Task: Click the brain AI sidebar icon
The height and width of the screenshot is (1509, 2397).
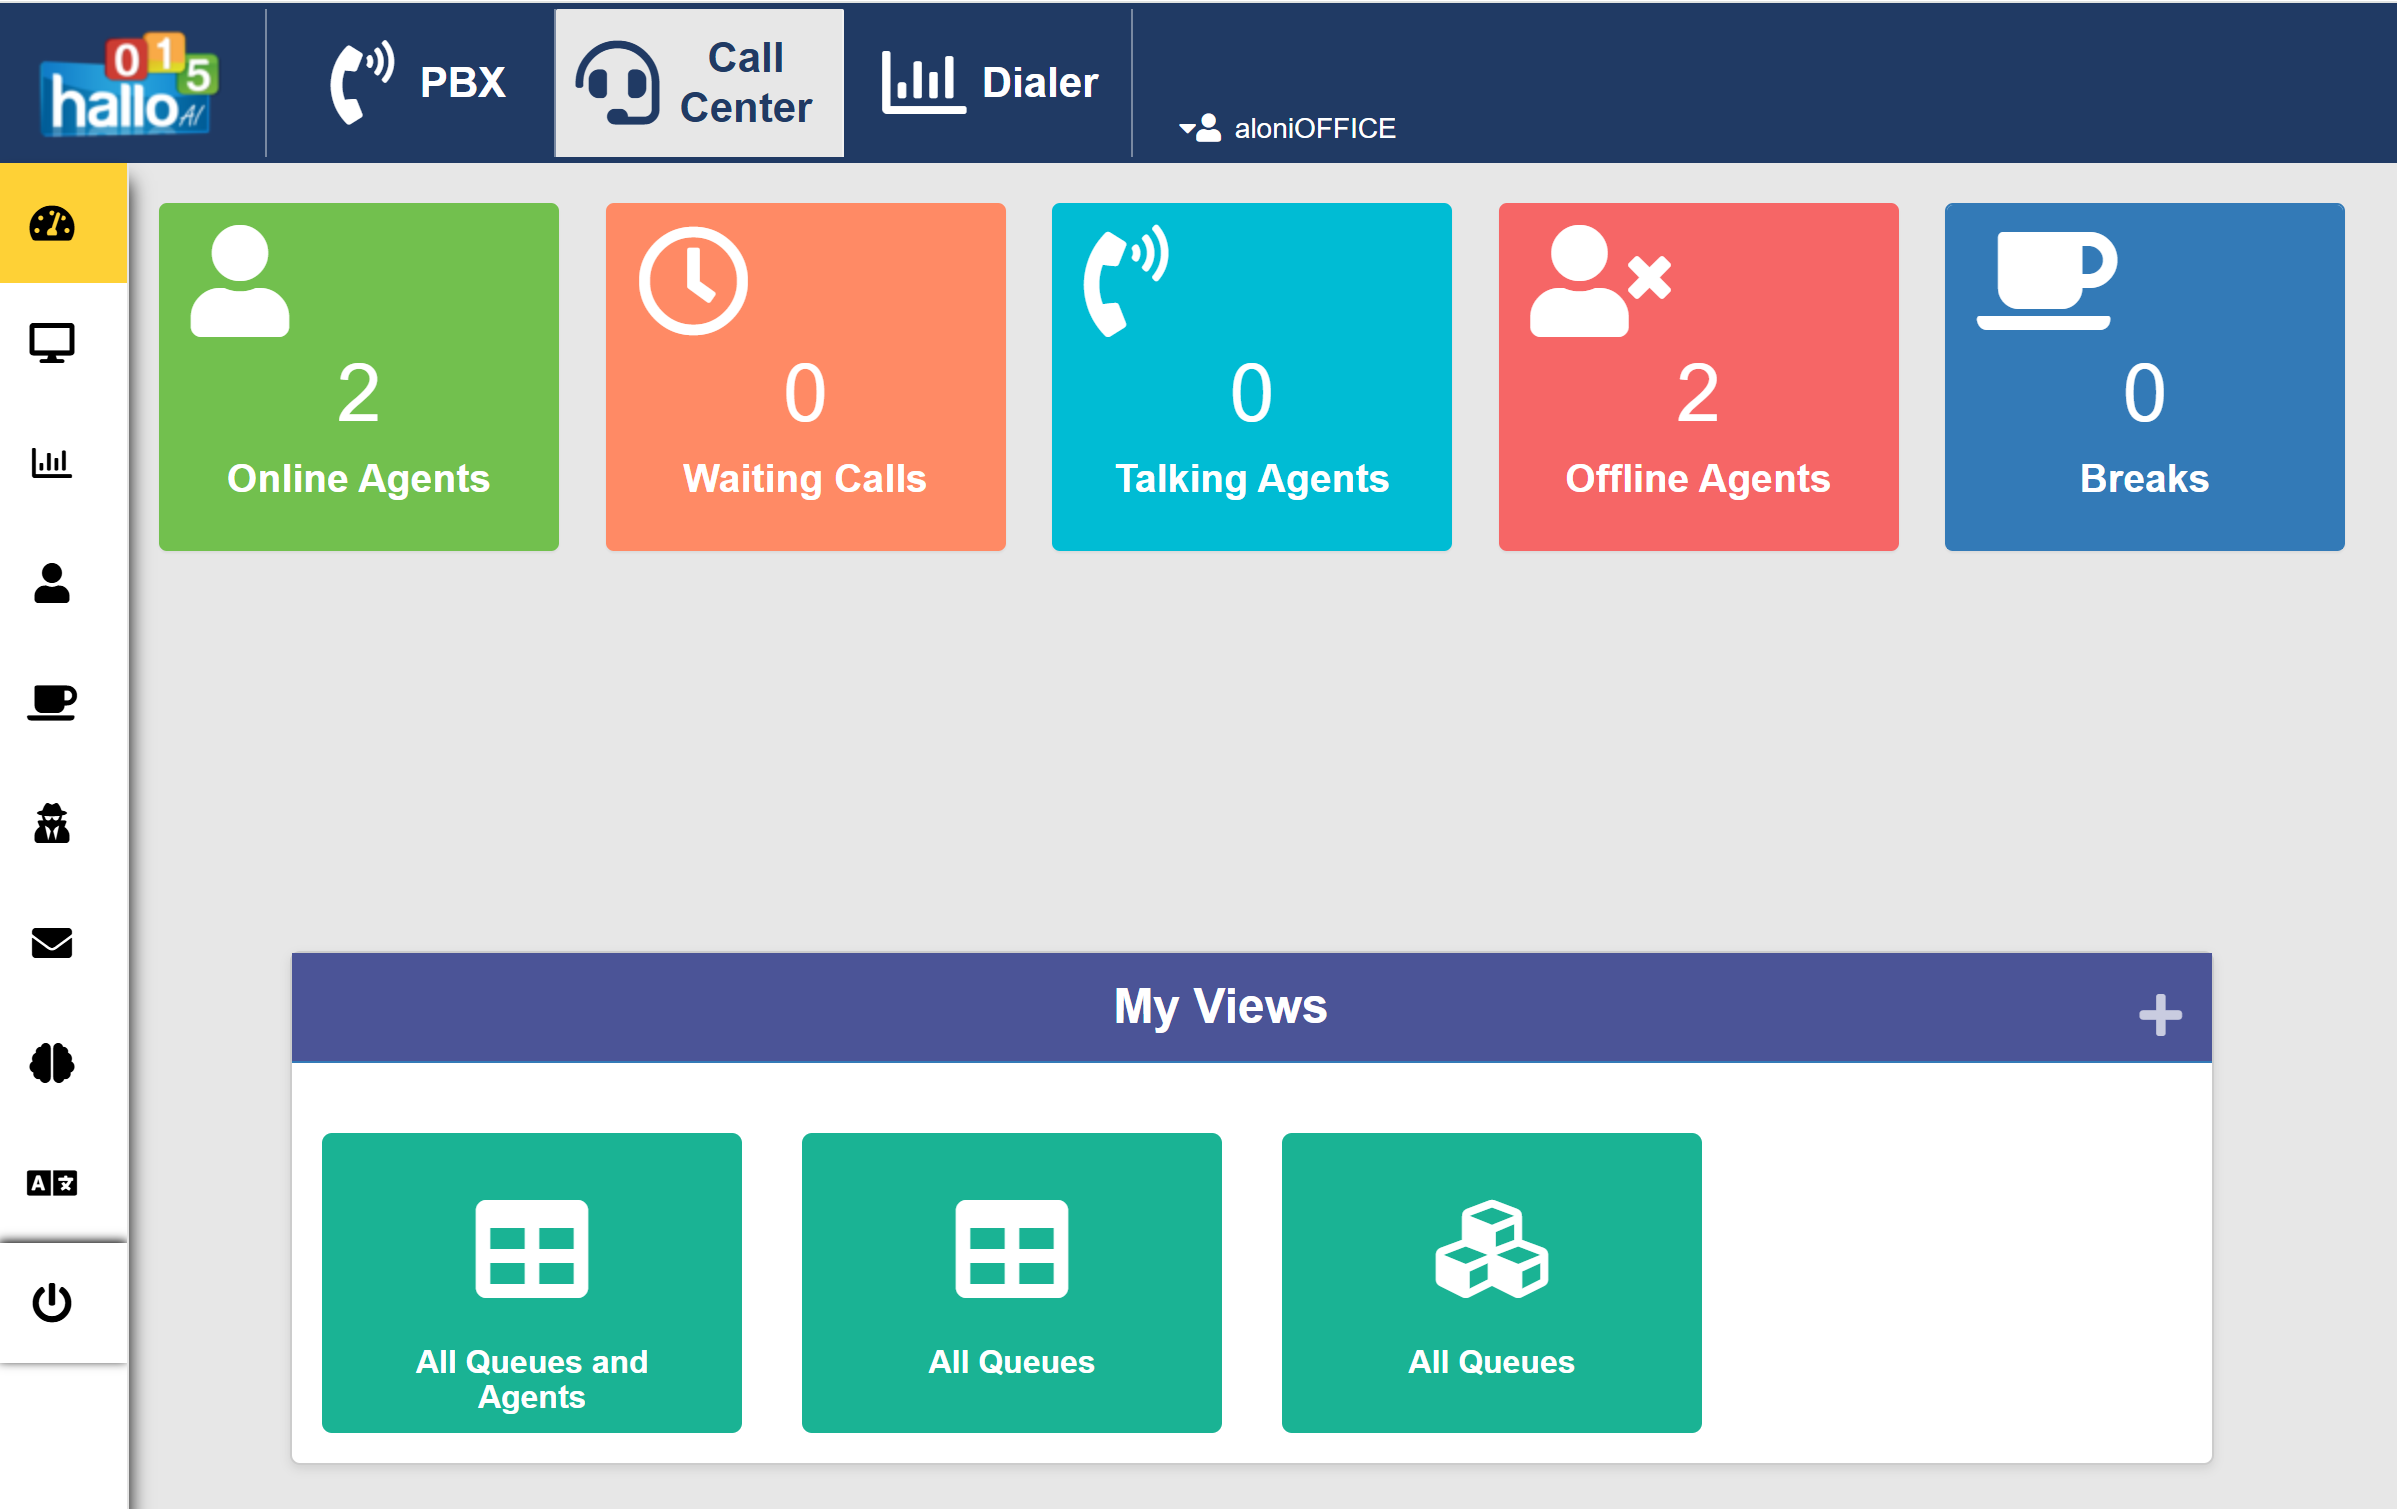Action: (52, 1063)
